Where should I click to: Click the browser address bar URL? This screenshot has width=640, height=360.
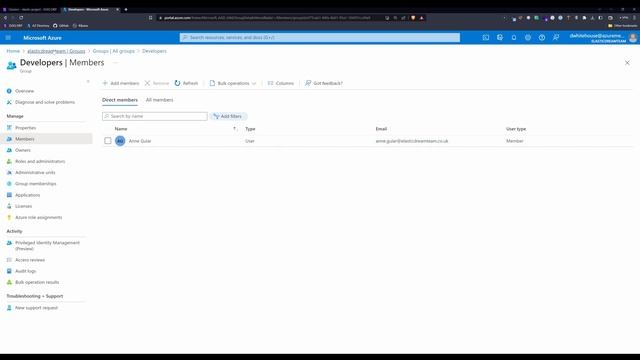(267, 18)
